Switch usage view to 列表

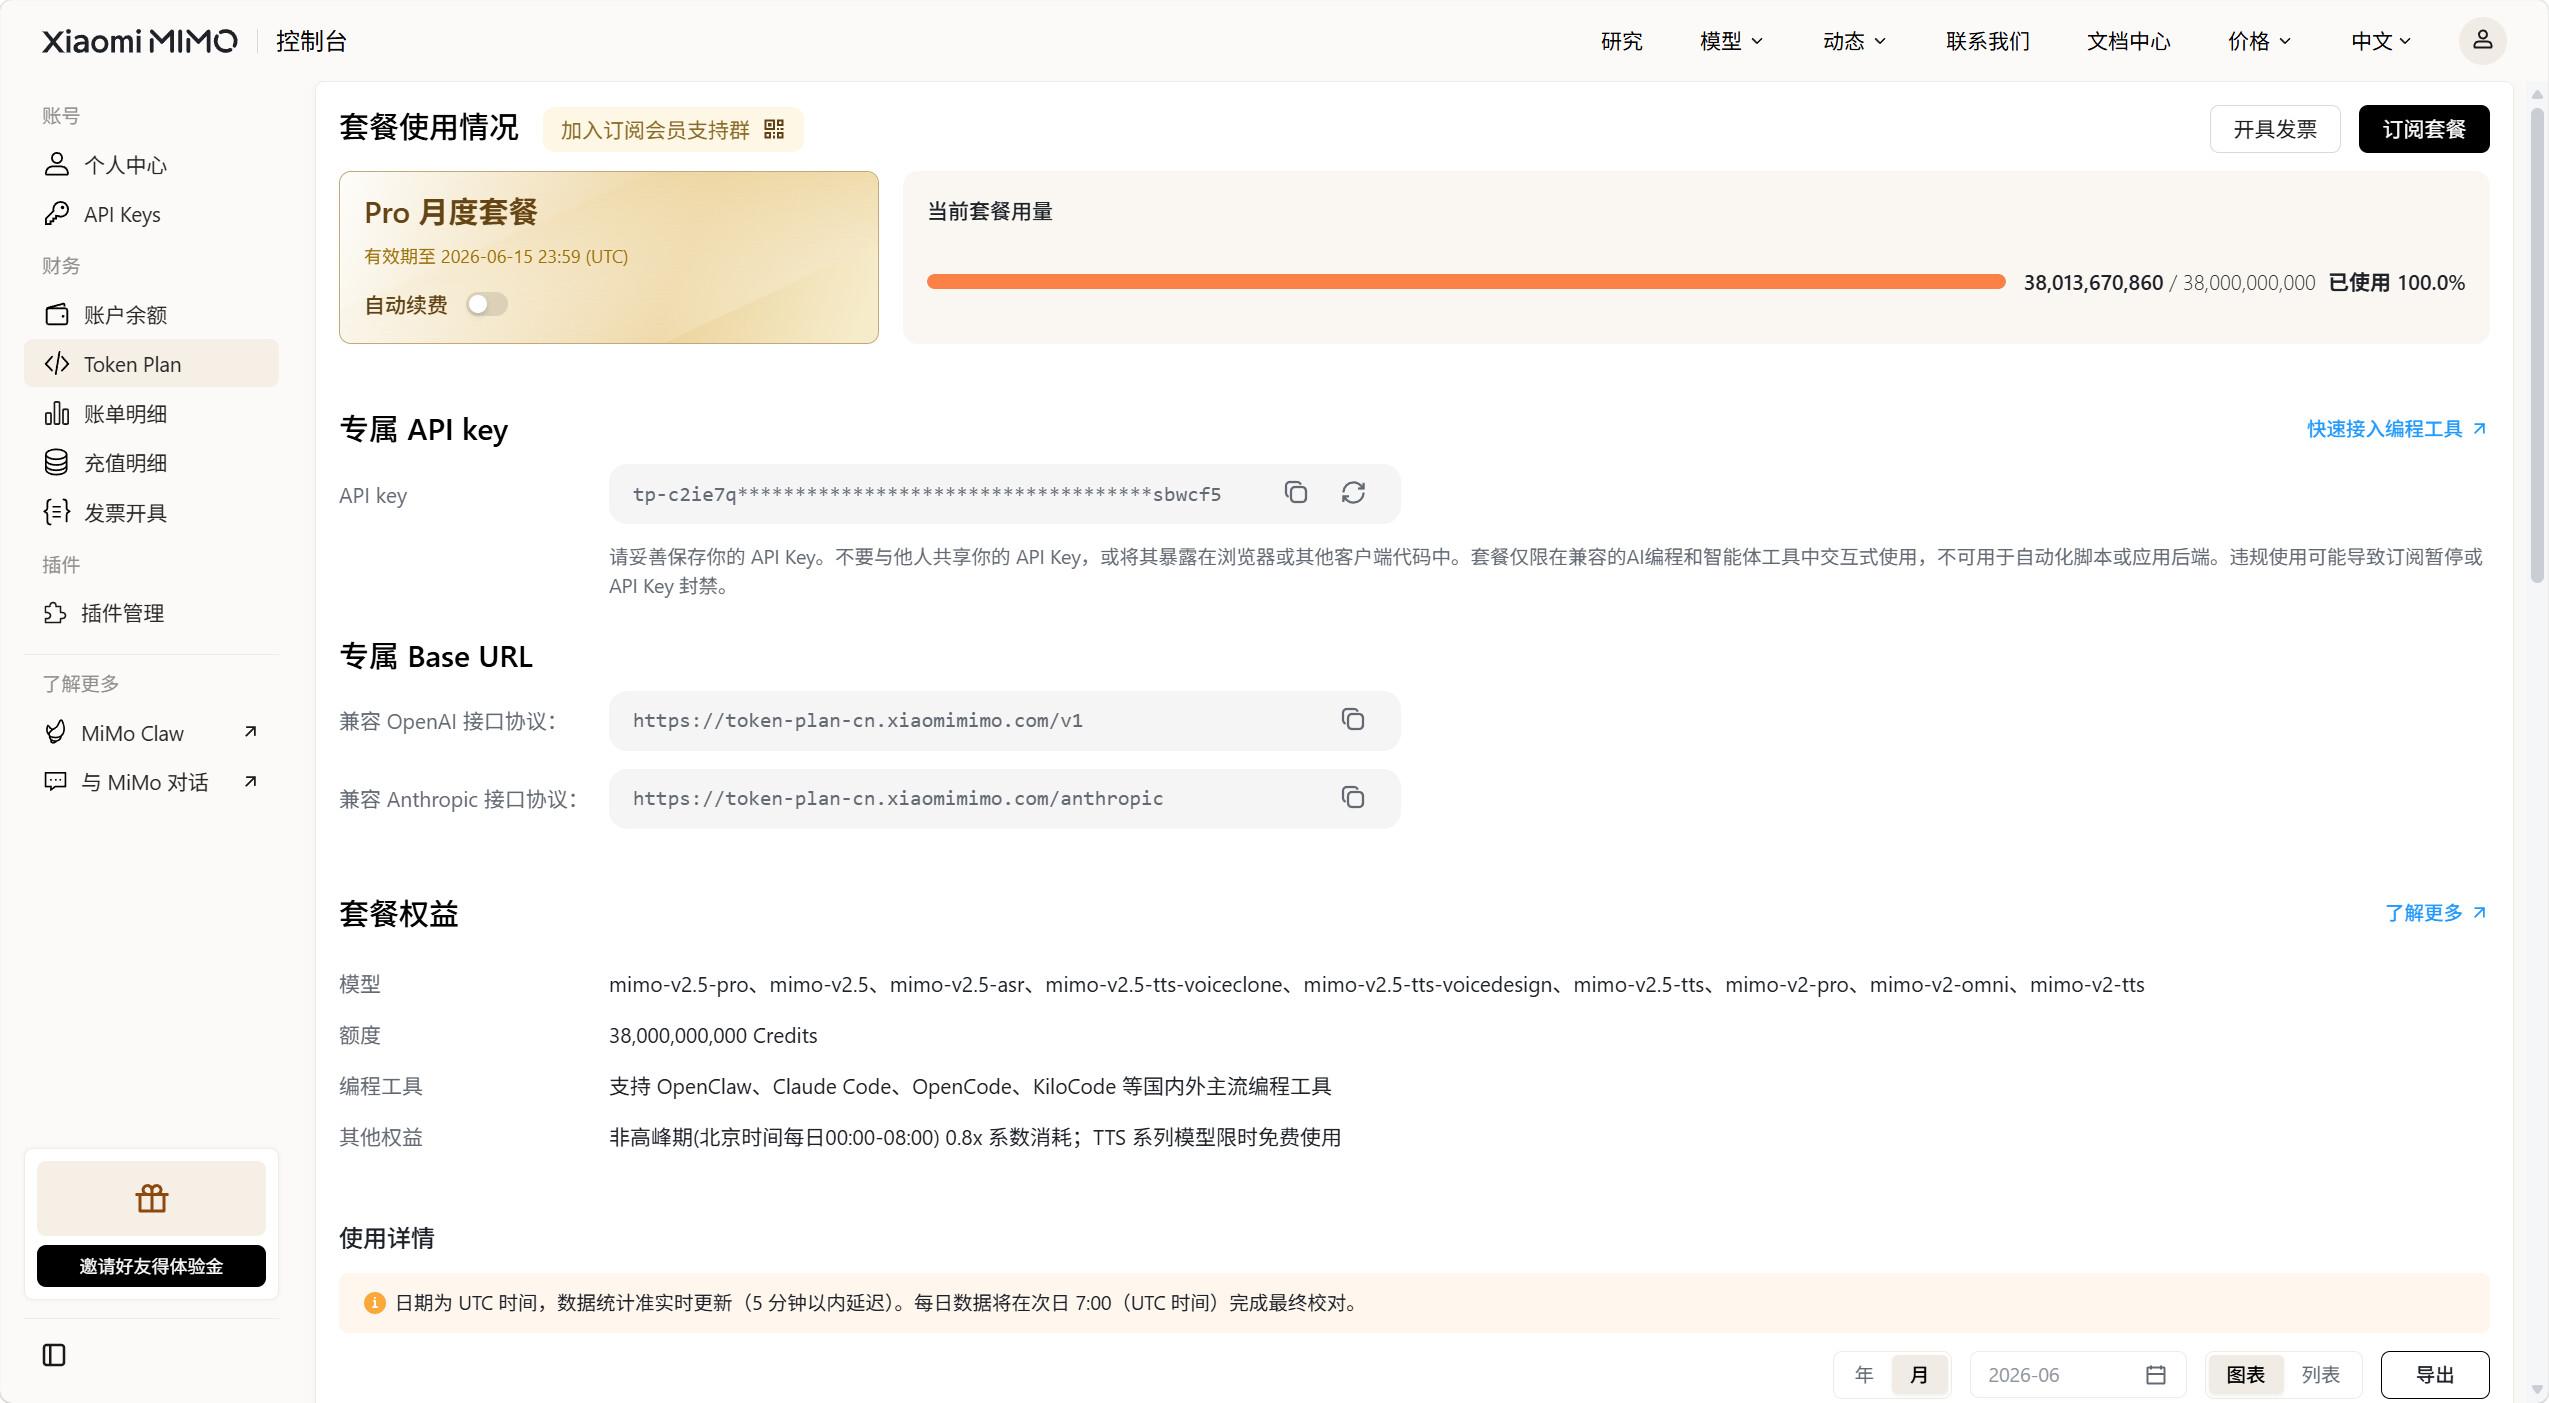click(x=2320, y=1375)
